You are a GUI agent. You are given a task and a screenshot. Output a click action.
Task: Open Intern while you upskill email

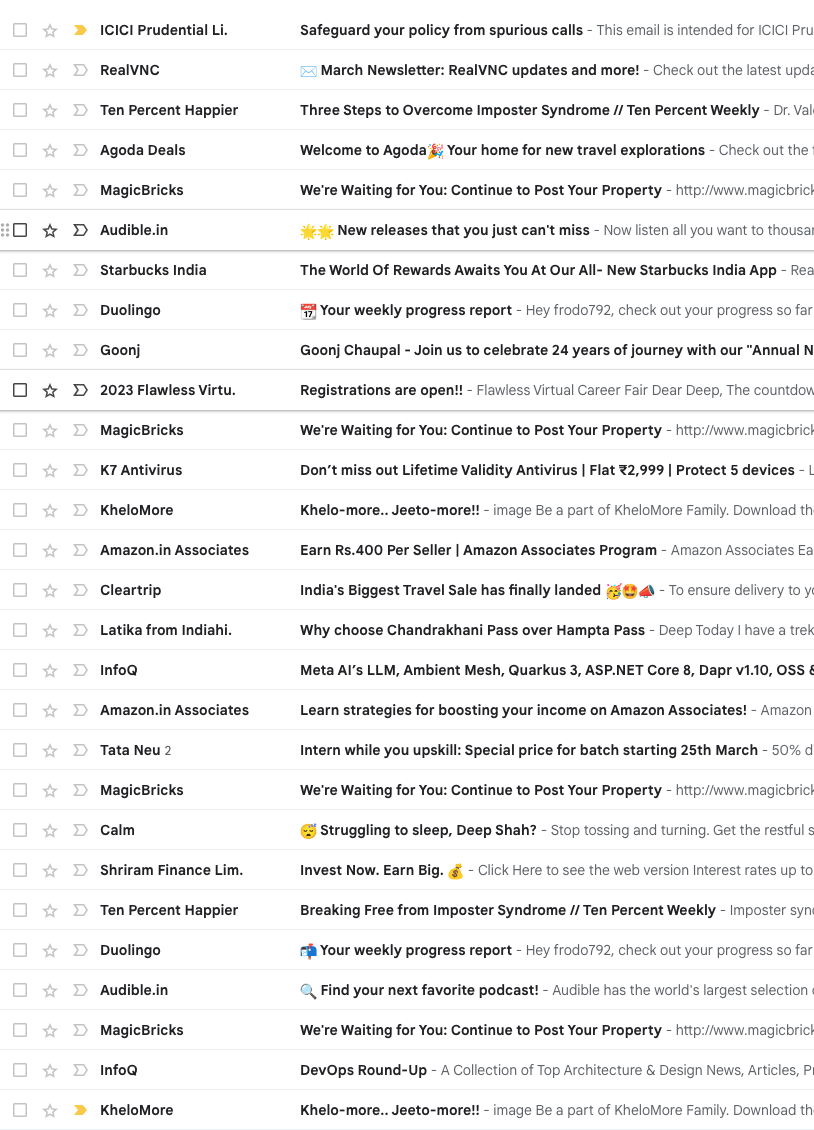coord(529,750)
